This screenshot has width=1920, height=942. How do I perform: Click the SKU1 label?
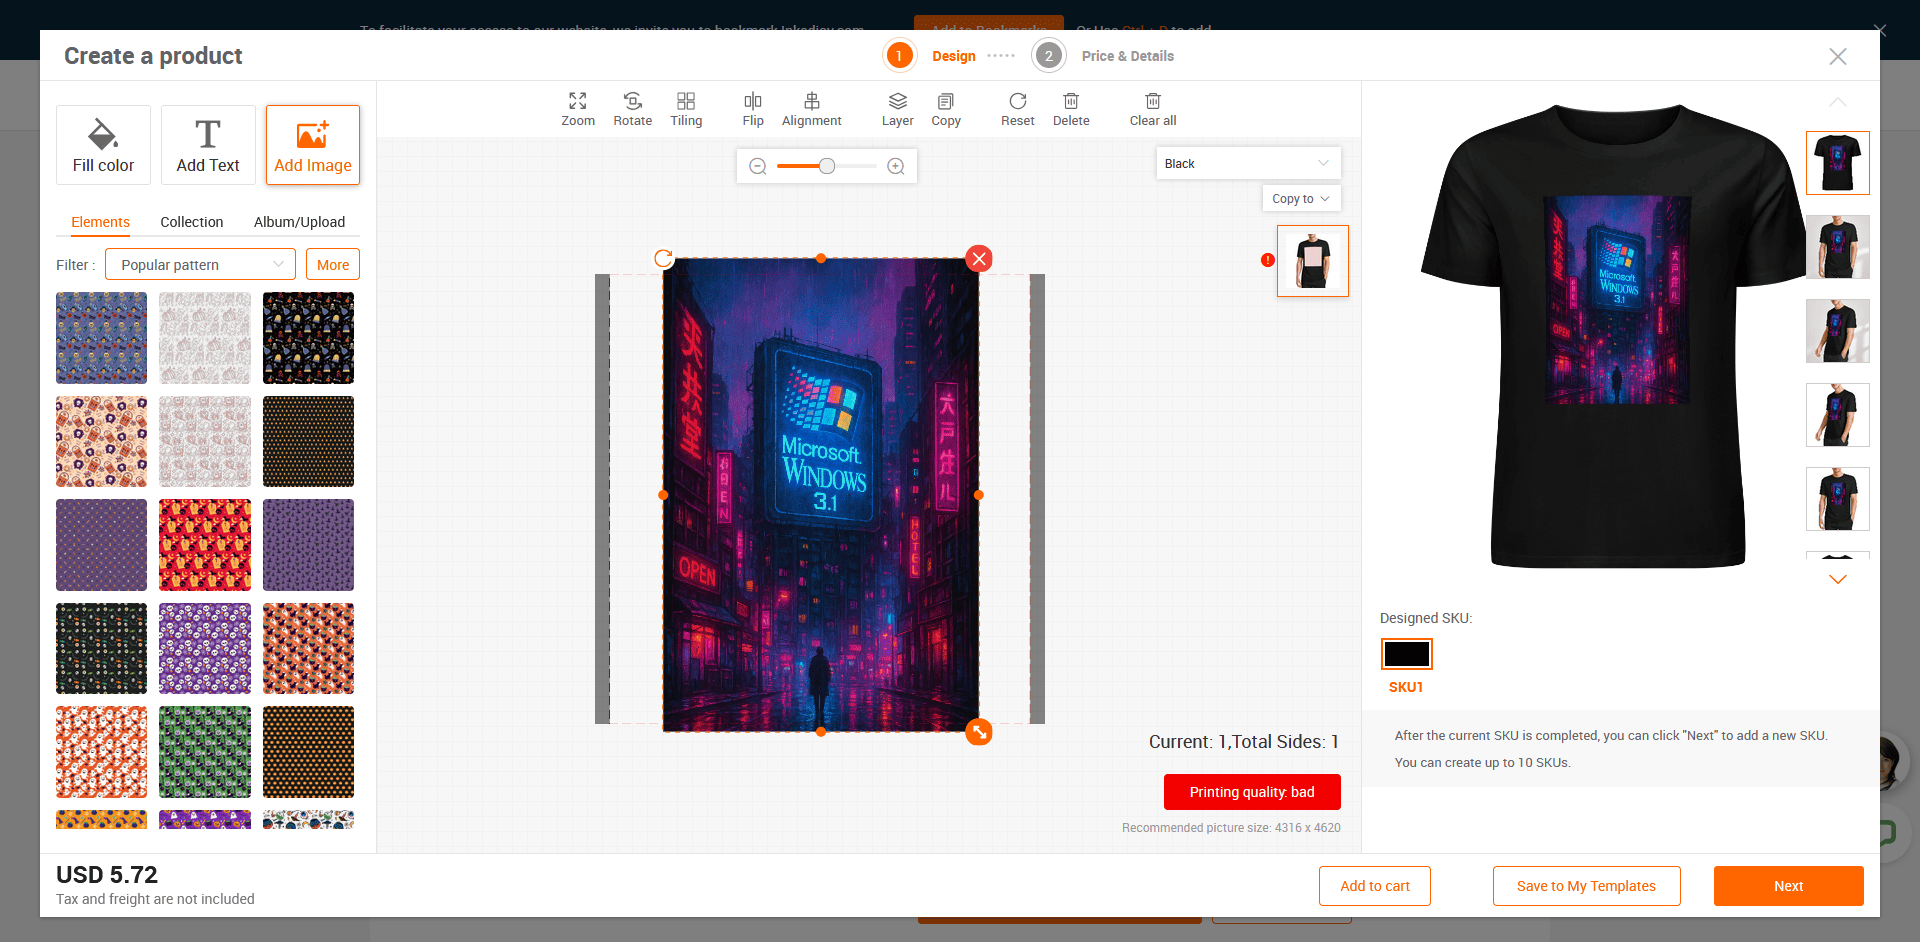tap(1406, 687)
